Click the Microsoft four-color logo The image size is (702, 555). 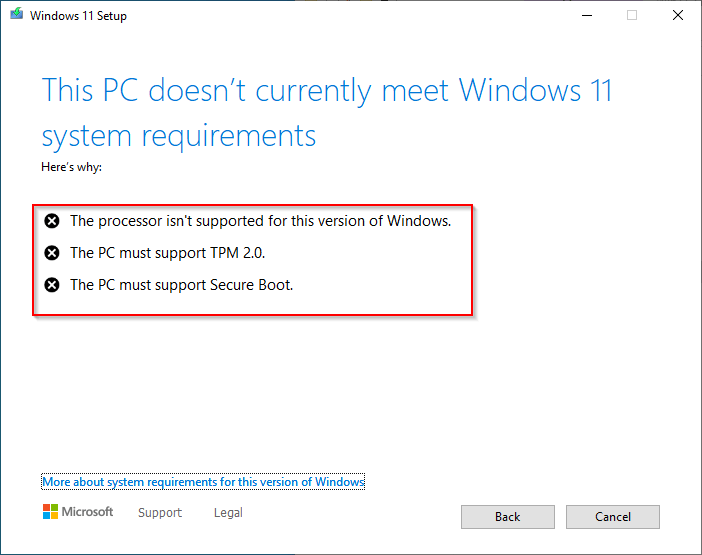(x=50, y=512)
